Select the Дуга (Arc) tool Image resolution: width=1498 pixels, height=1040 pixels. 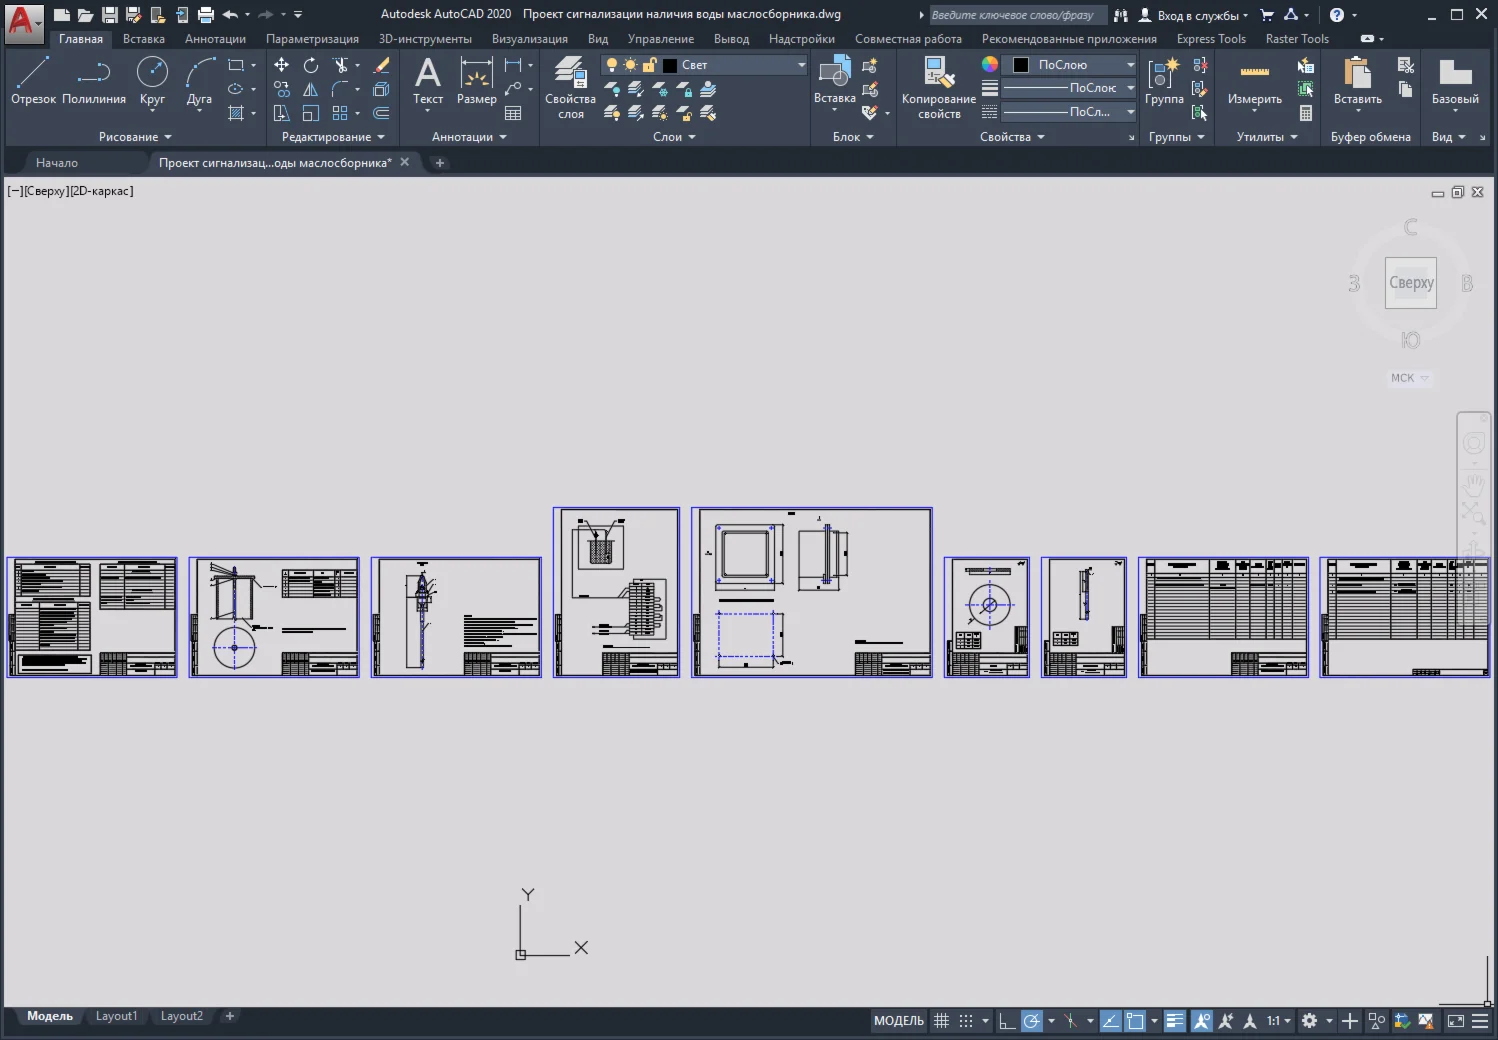199,80
